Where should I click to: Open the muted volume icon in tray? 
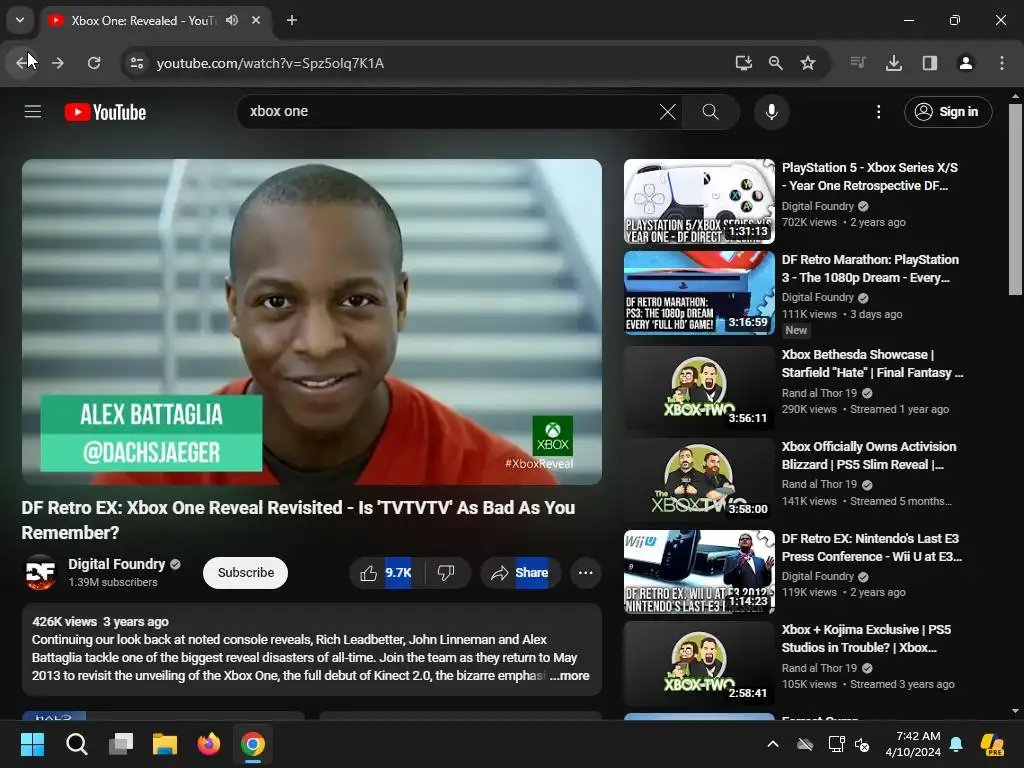click(x=862, y=744)
